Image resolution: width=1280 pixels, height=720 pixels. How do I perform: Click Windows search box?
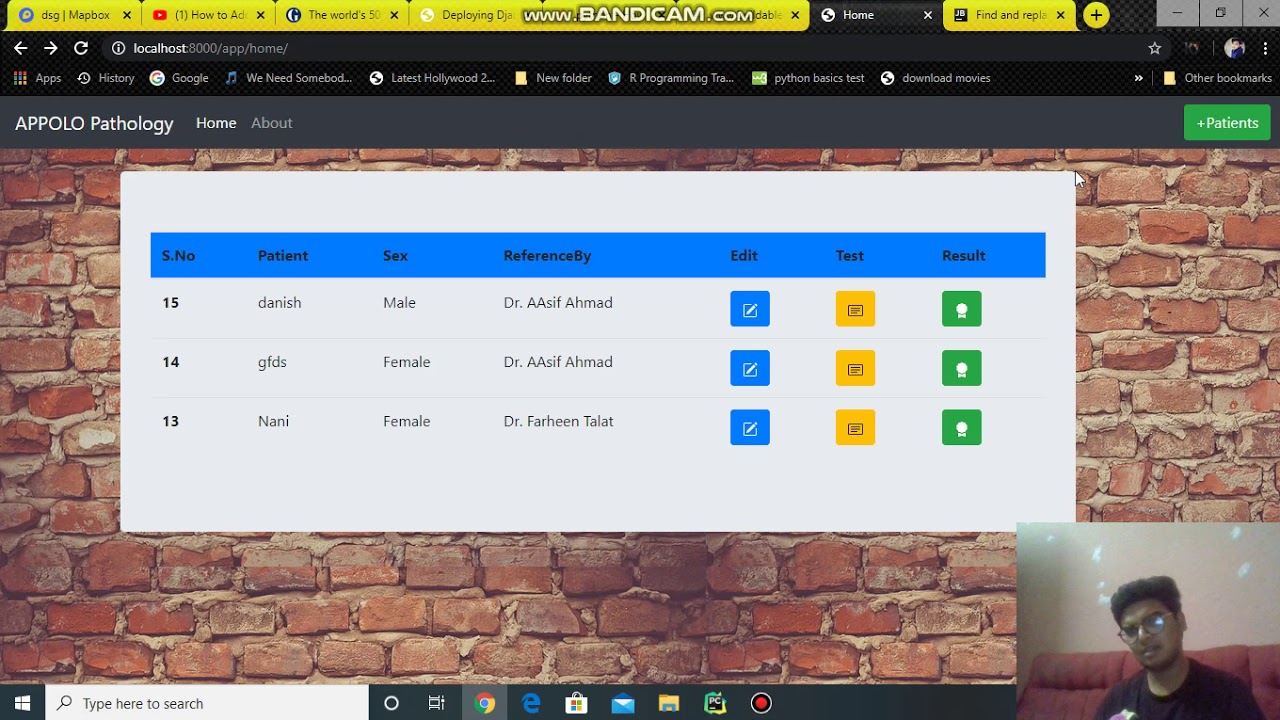pyautogui.click(x=207, y=703)
